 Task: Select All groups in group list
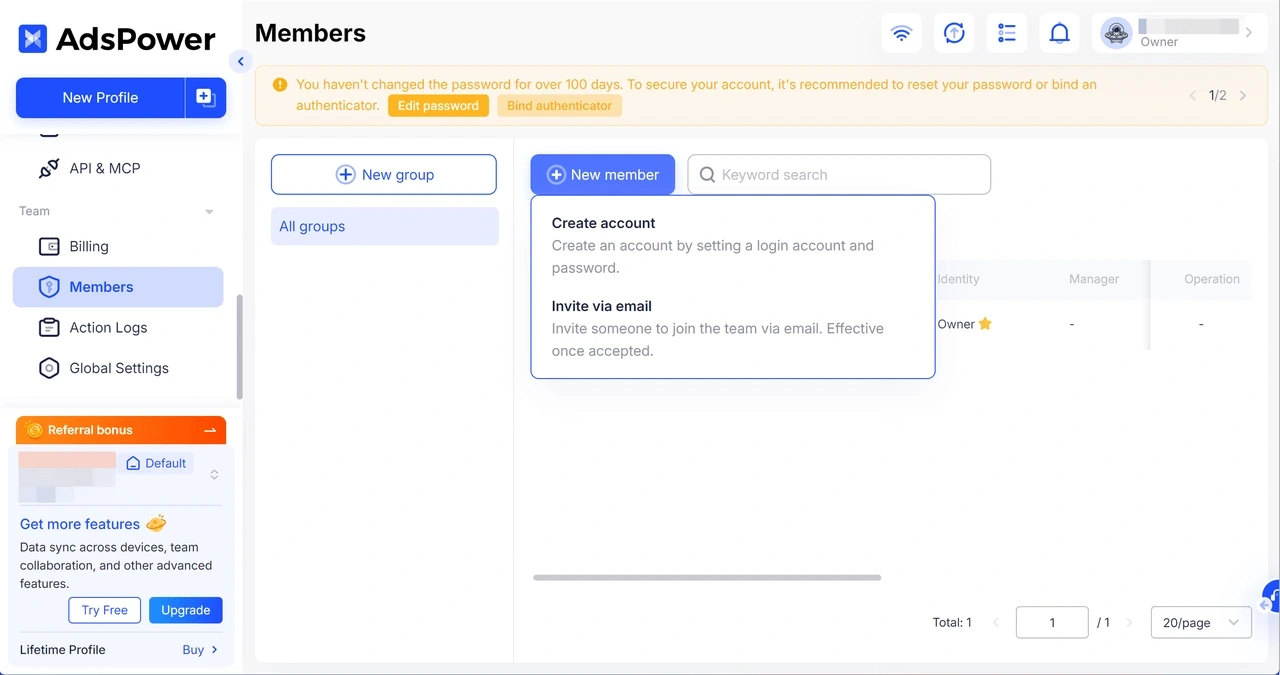pyautogui.click(x=385, y=226)
